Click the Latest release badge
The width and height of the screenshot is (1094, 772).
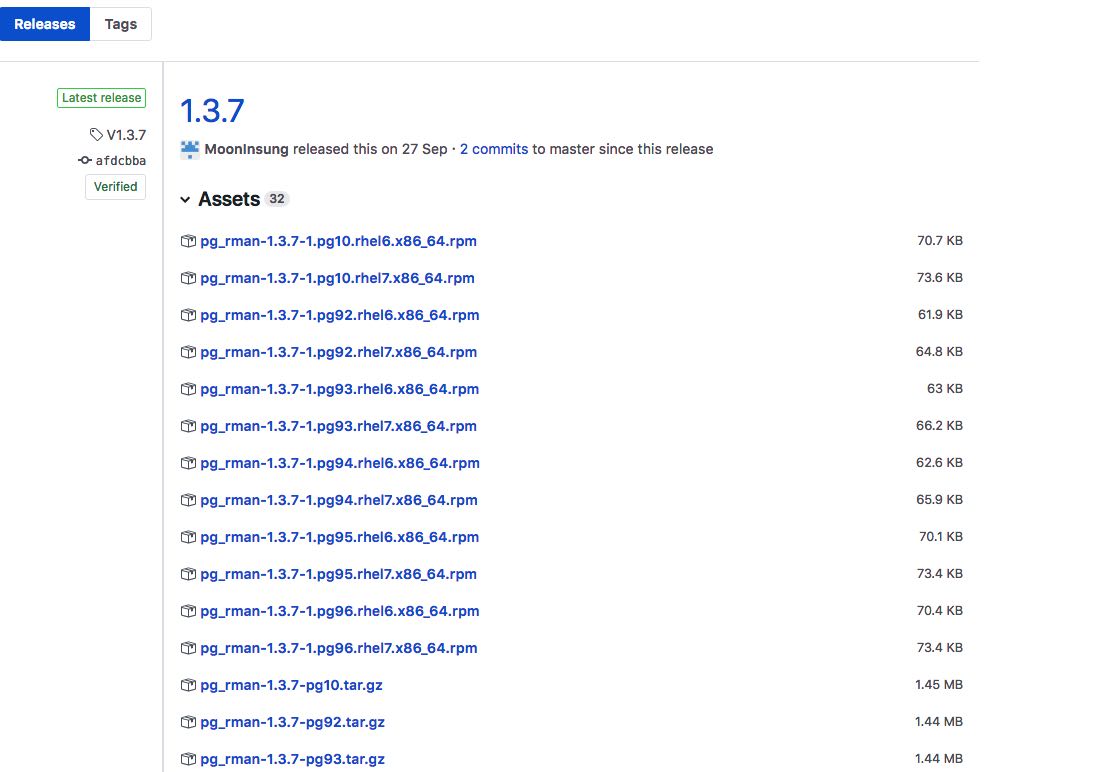coord(101,98)
